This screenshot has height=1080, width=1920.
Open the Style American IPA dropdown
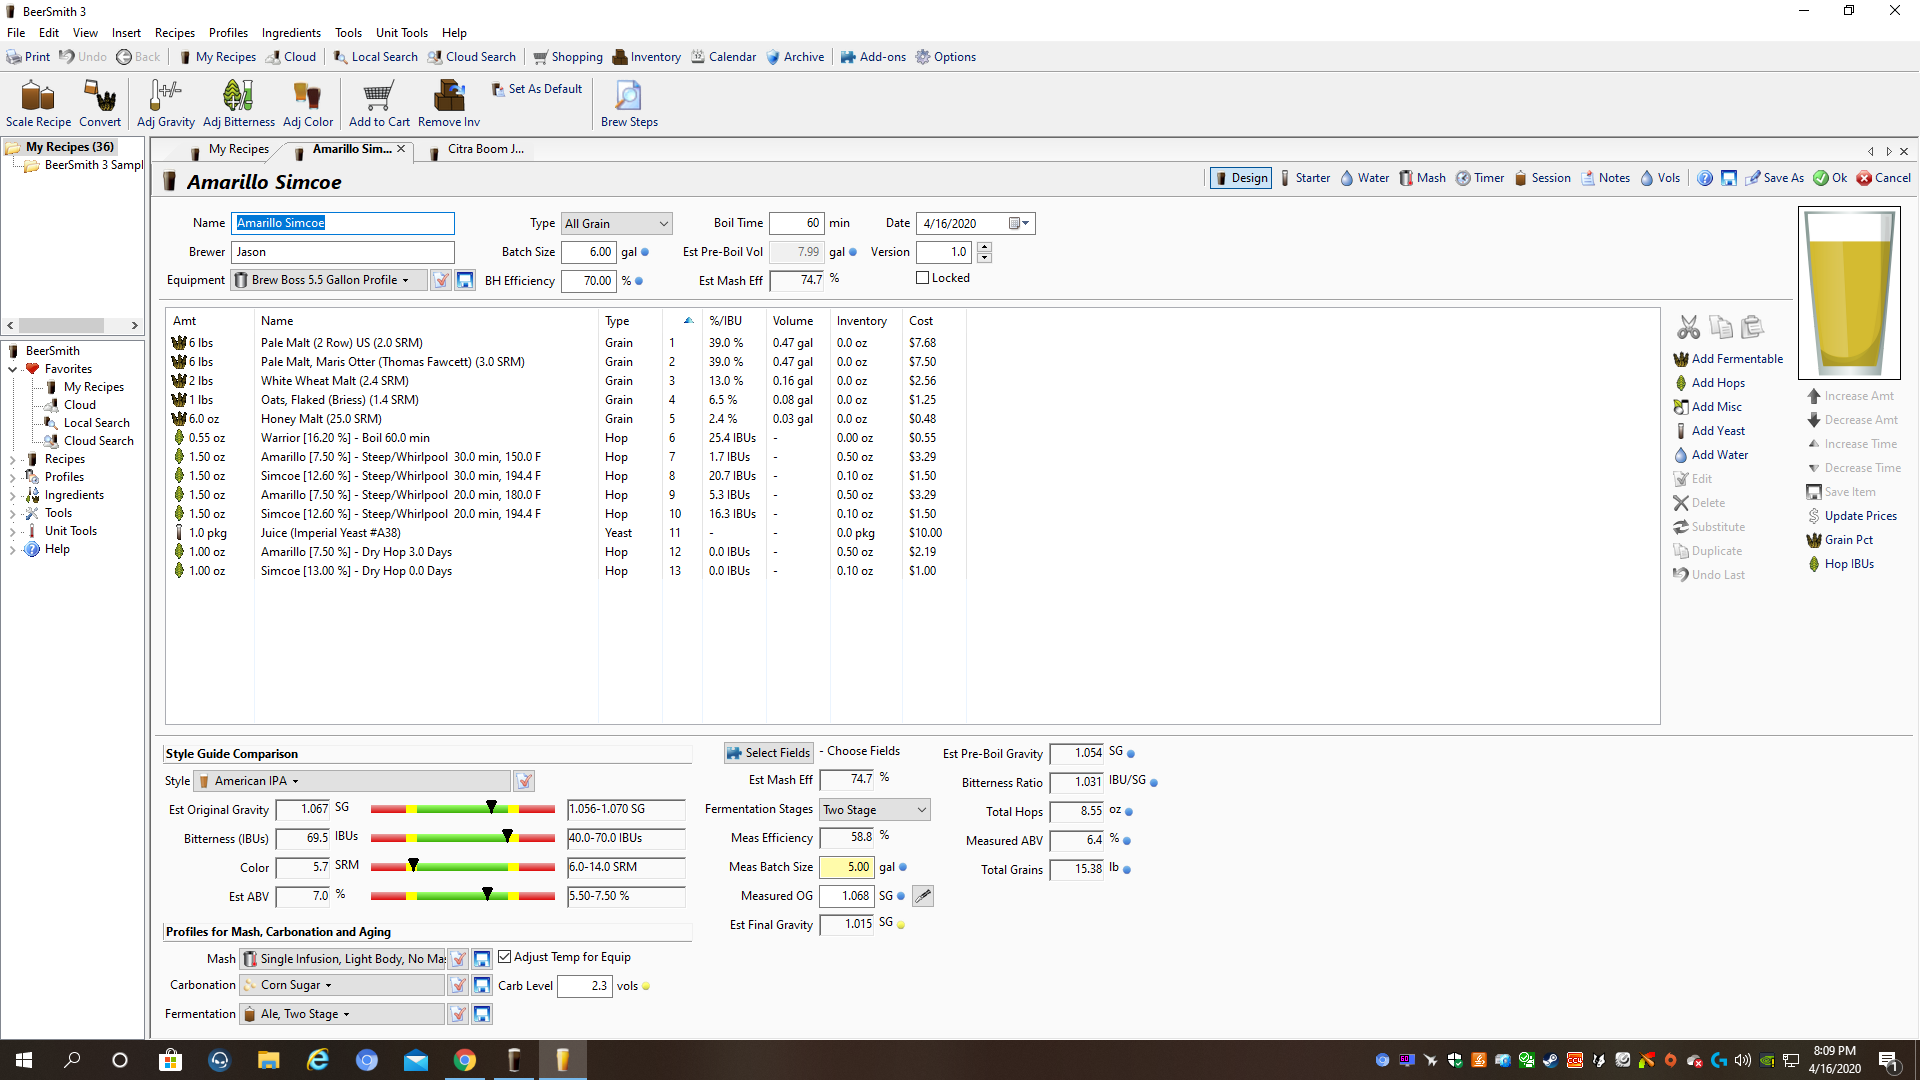pos(352,781)
